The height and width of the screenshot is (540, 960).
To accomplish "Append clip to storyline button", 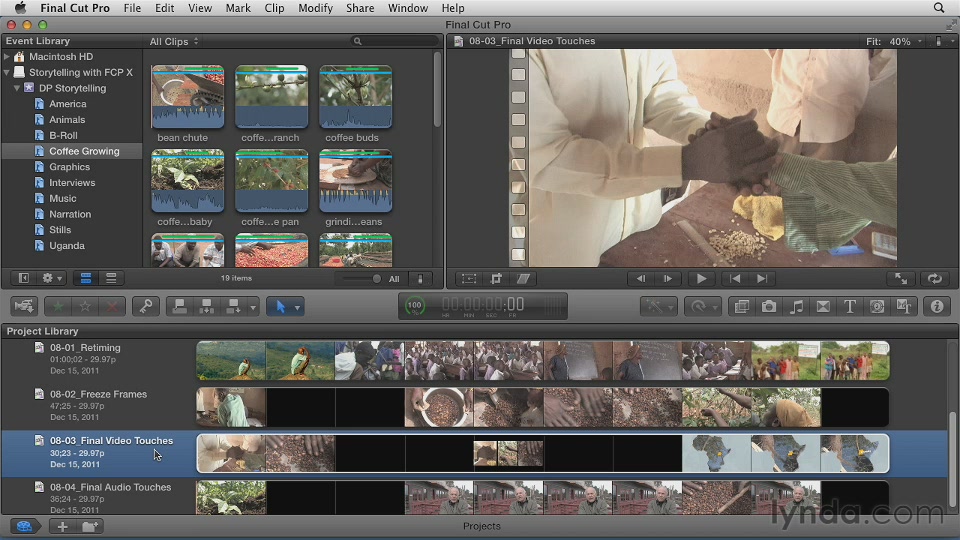I will point(233,306).
